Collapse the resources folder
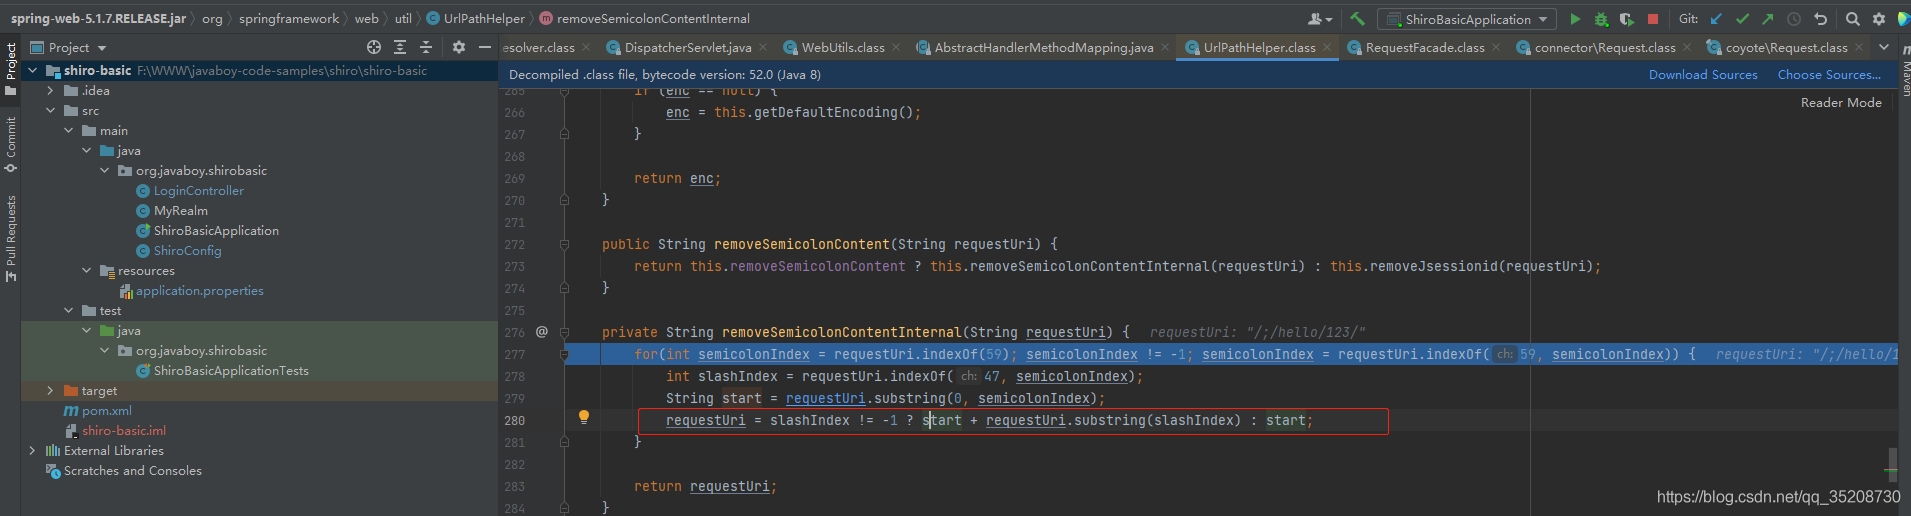This screenshot has height=516, width=1911. coord(86,271)
